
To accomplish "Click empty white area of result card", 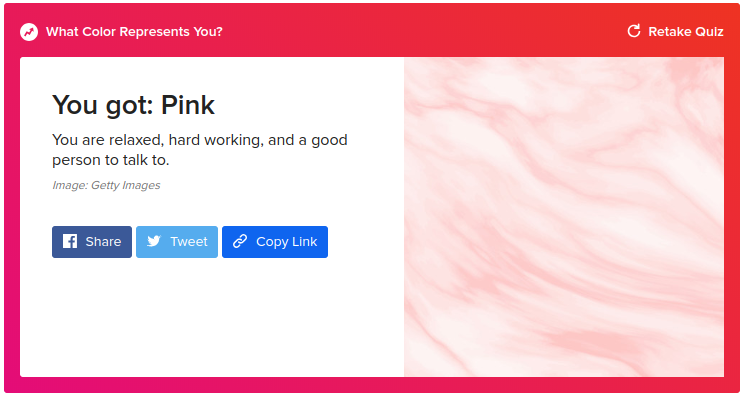I will tap(212, 321).
